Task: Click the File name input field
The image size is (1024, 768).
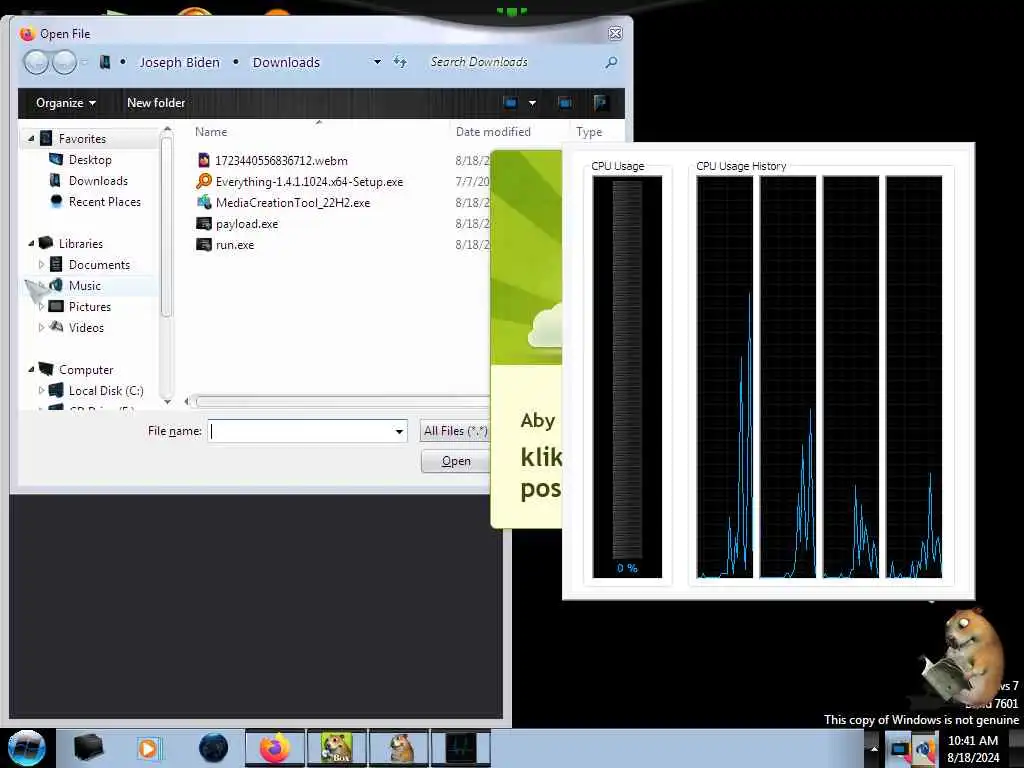Action: 300,431
